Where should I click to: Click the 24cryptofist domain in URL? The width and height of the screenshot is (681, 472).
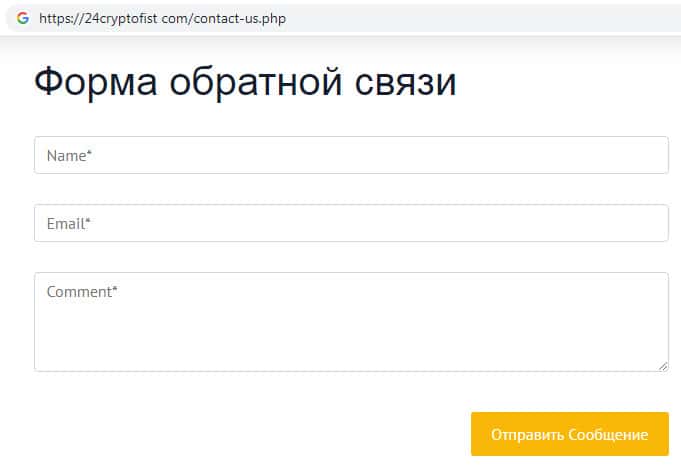click(122, 18)
